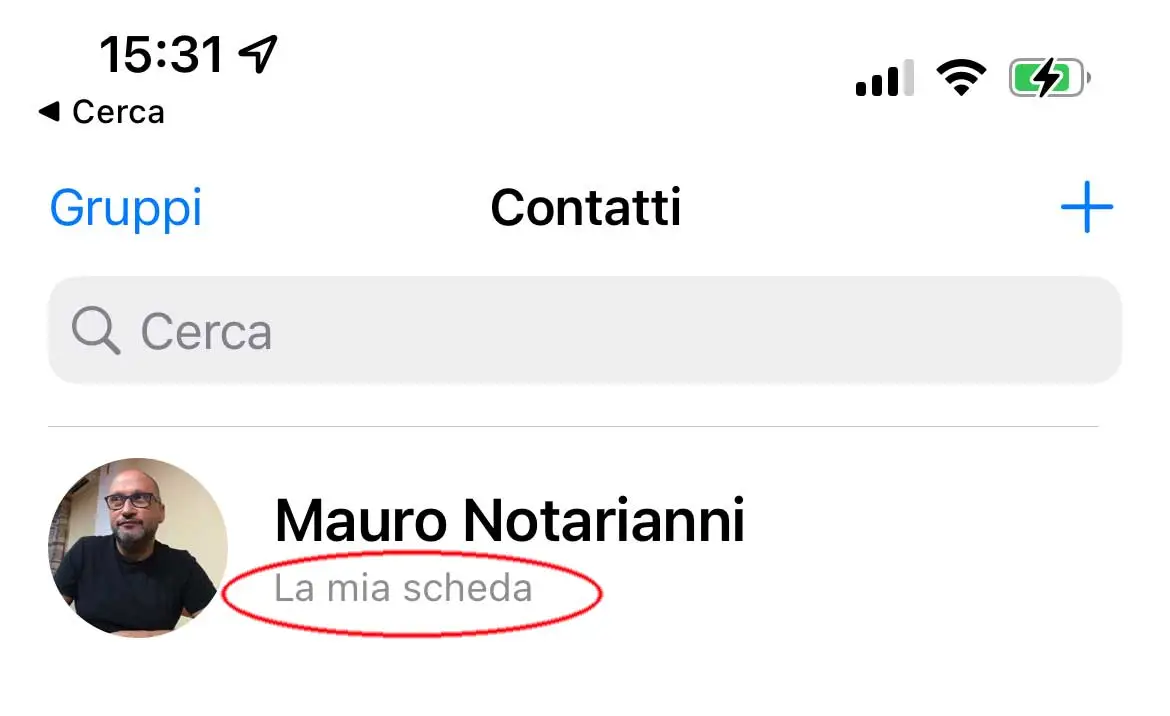Tap the Contatti title
Image resolution: width=1170 pixels, height=716 pixels.
pyautogui.click(x=586, y=208)
